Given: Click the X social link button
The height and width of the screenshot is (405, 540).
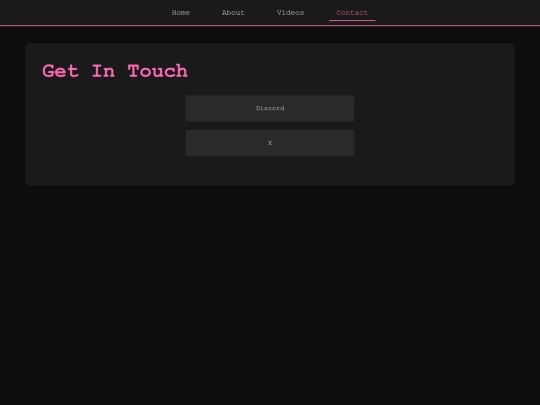Looking at the screenshot, I should click(x=270, y=143).
